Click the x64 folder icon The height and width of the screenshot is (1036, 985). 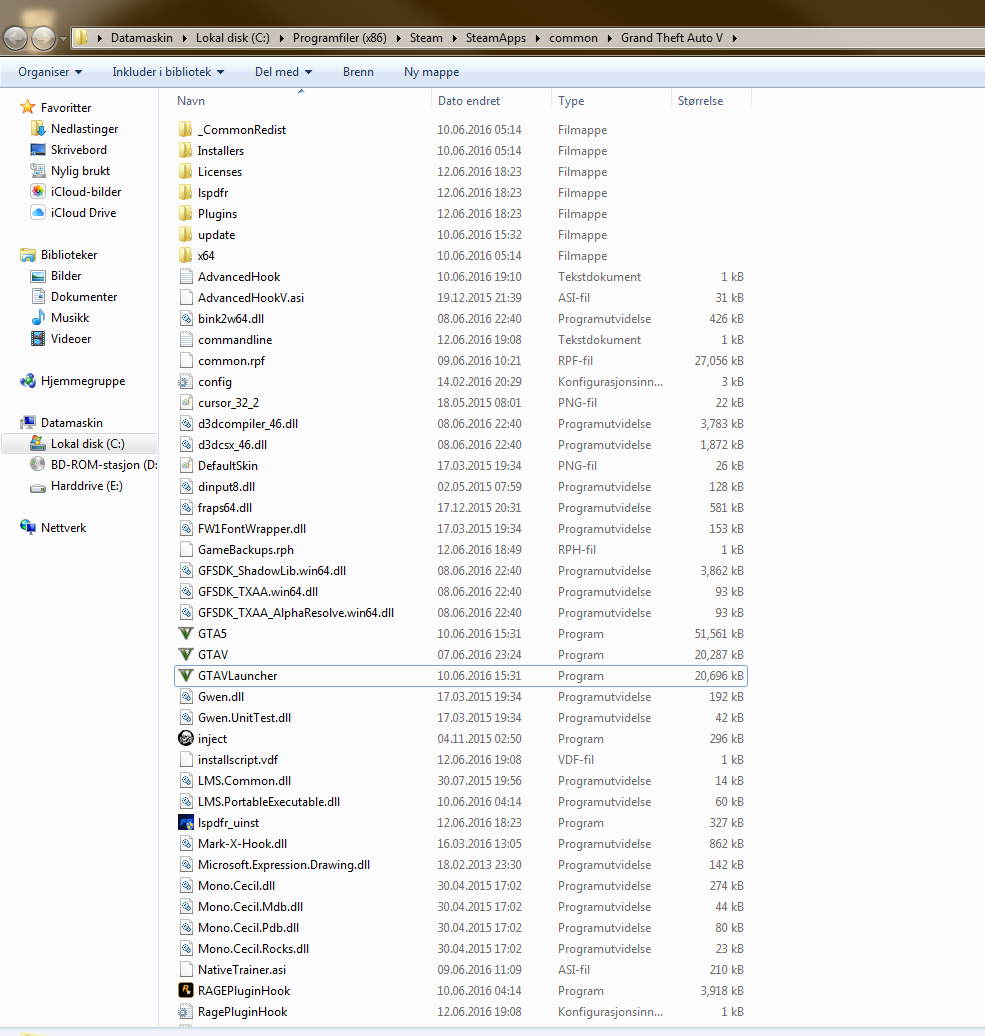[x=186, y=256]
